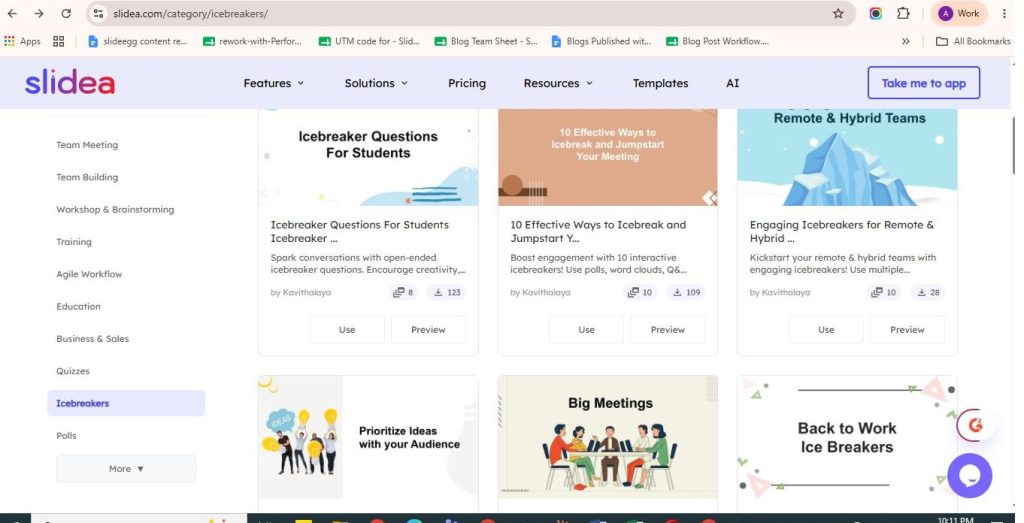
Task: Click the Take me to app button
Action: click(x=923, y=83)
